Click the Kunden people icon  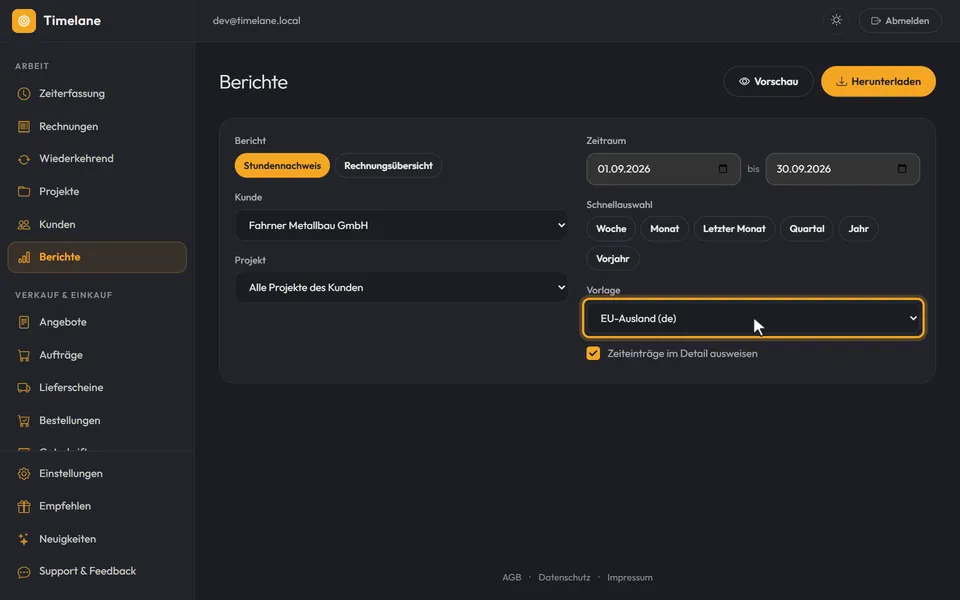[x=24, y=225]
